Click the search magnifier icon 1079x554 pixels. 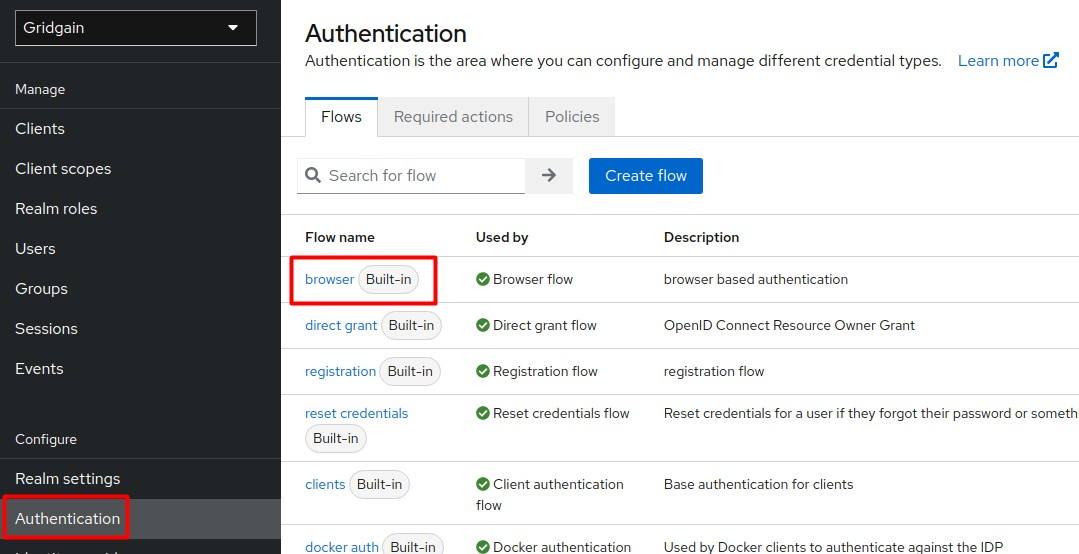tap(312, 175)
